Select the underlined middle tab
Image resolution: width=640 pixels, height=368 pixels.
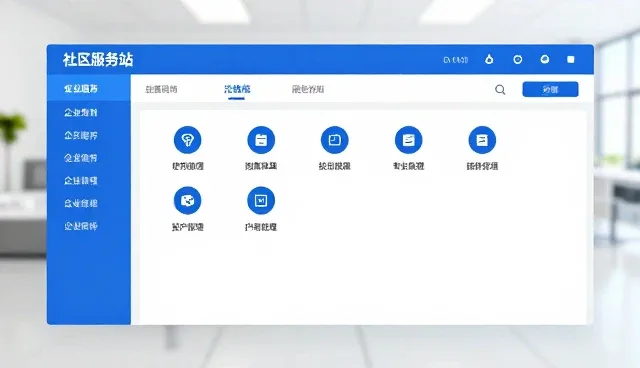tap(237, 89)
